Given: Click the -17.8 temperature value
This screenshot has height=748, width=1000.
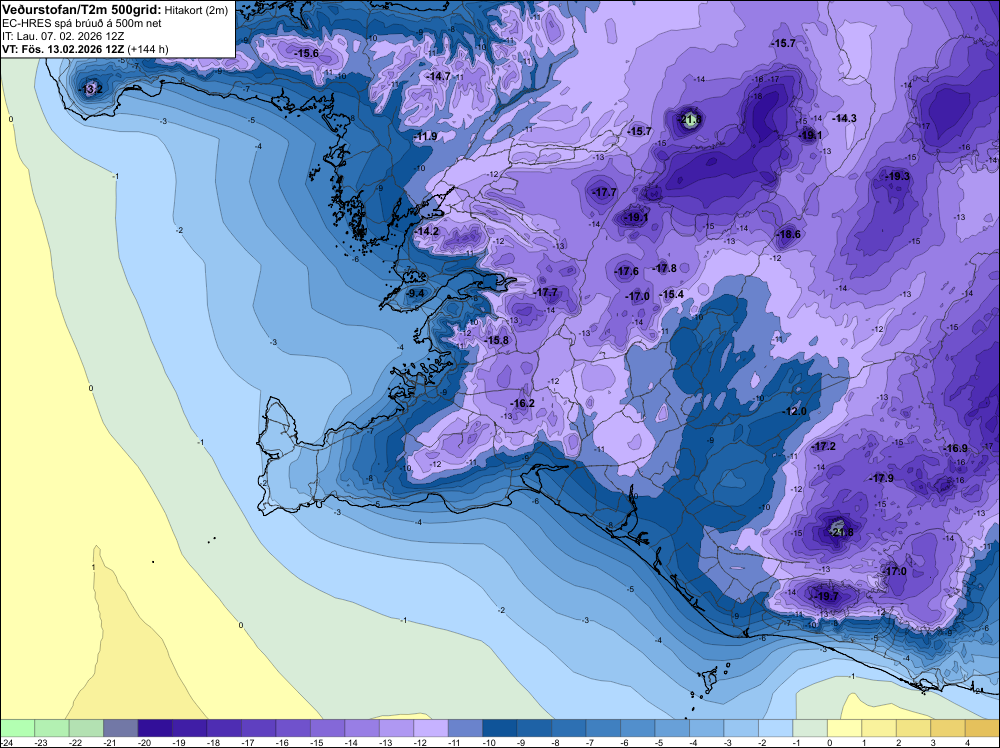Looking at the screenshot, I should pos(665,268).
